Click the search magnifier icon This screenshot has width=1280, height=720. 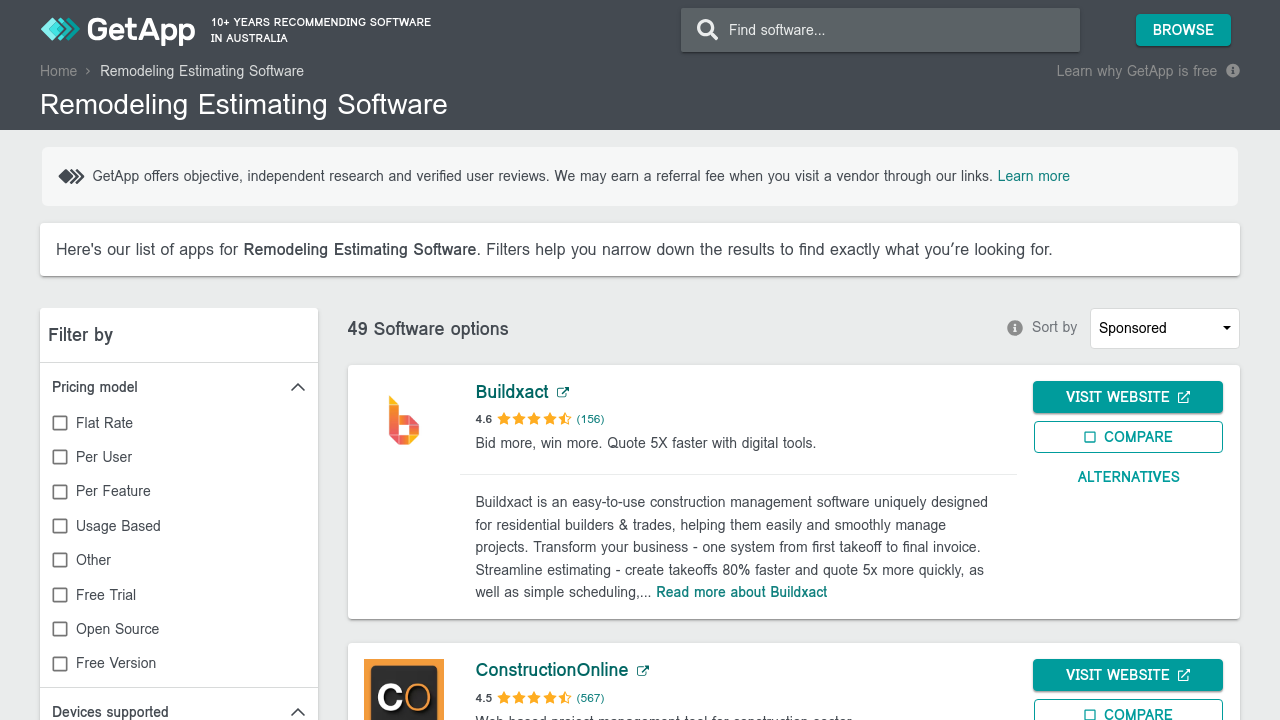pyautogui.click(x=707, y=30)
